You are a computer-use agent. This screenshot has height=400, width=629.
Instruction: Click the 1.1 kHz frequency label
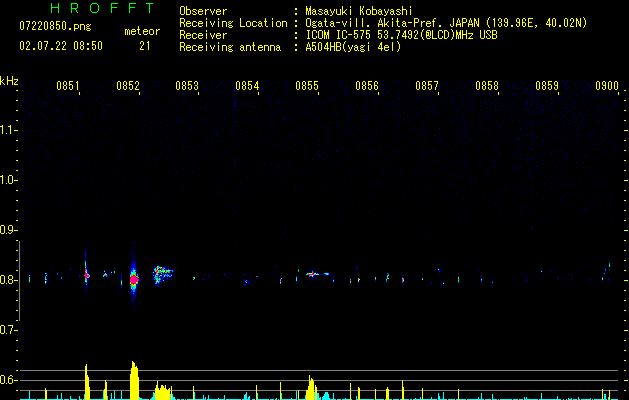(8, 130)
